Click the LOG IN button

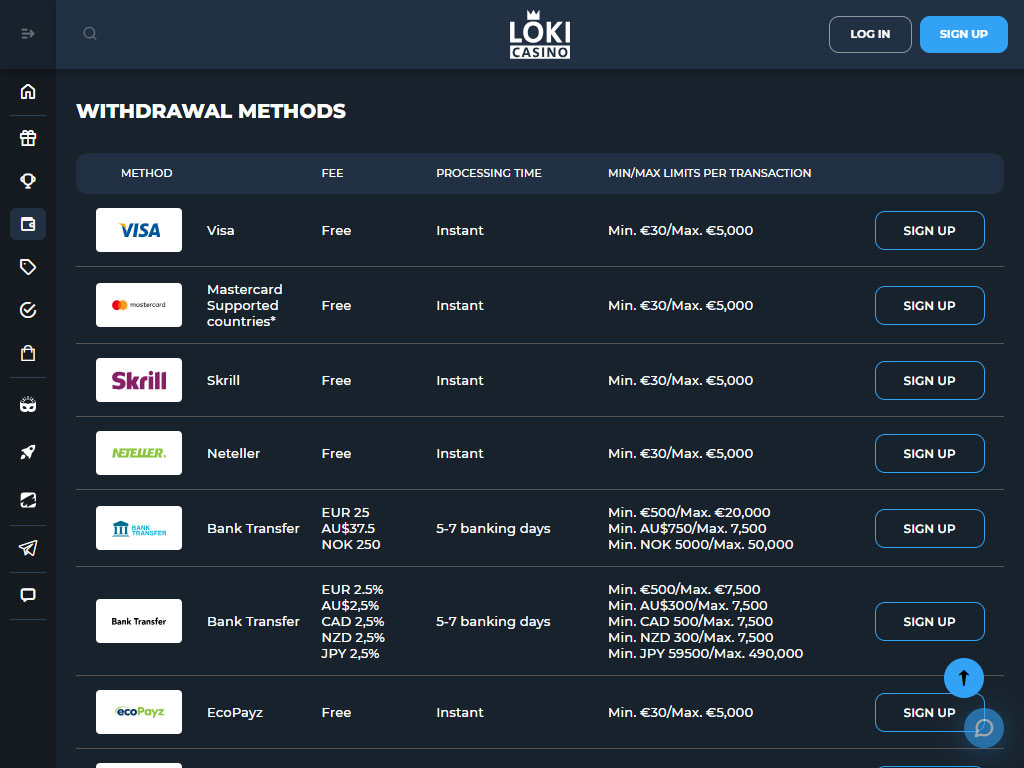[870, 34]
